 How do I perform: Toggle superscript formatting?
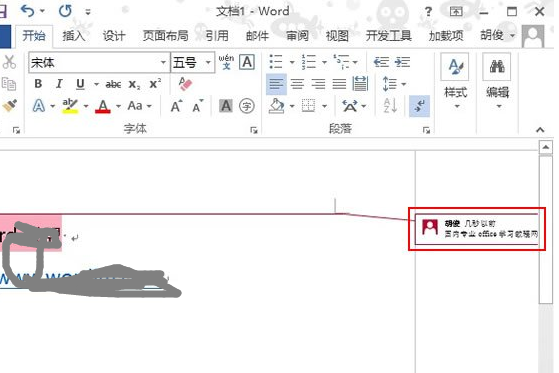pos(155,84)
